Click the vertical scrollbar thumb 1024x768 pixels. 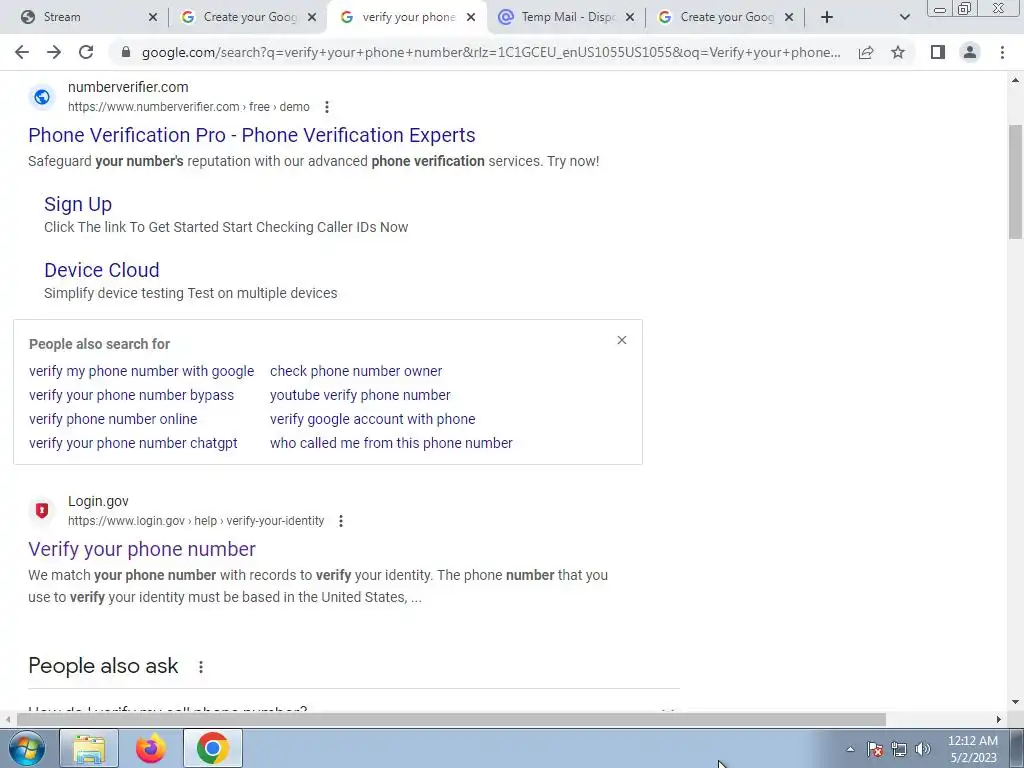click(1015, 182)
